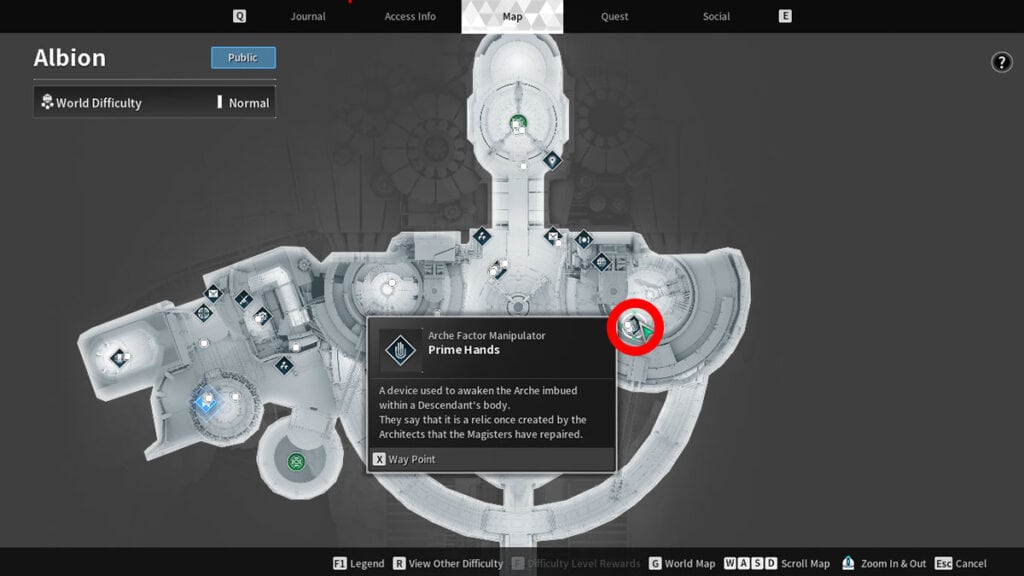Switch to the Journal tab
The width and height of the screenshot is (1024, 576).
coord(308,16)
